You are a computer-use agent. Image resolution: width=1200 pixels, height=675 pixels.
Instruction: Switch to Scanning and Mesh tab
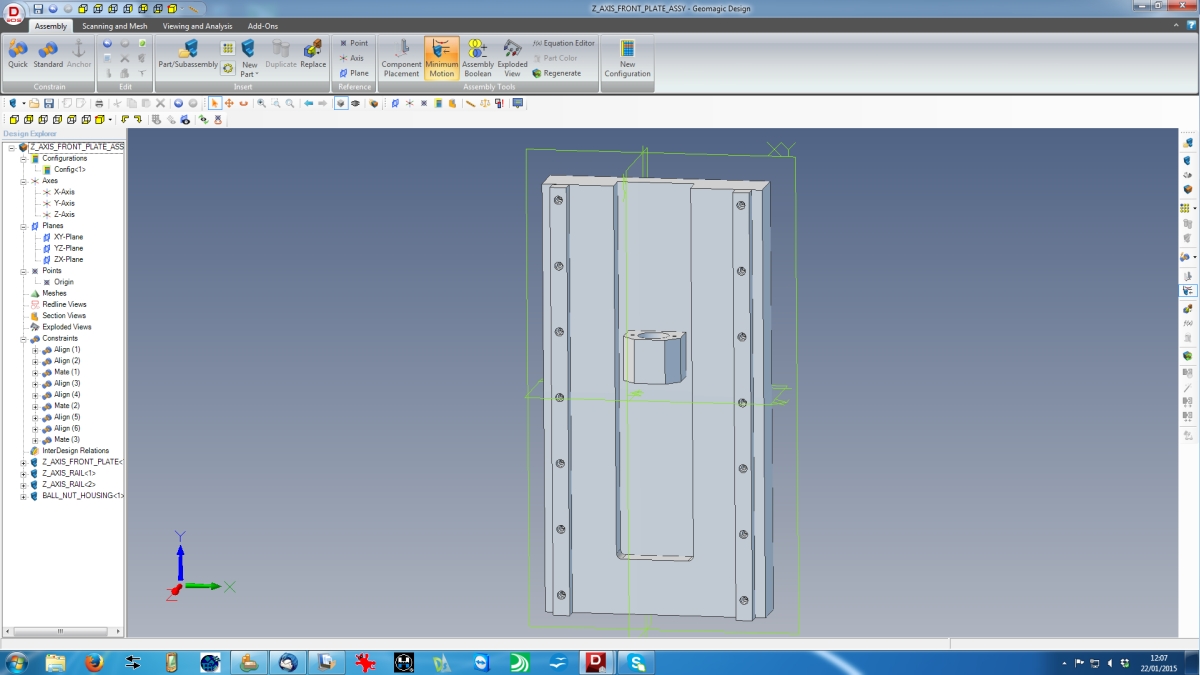(114, 26)
